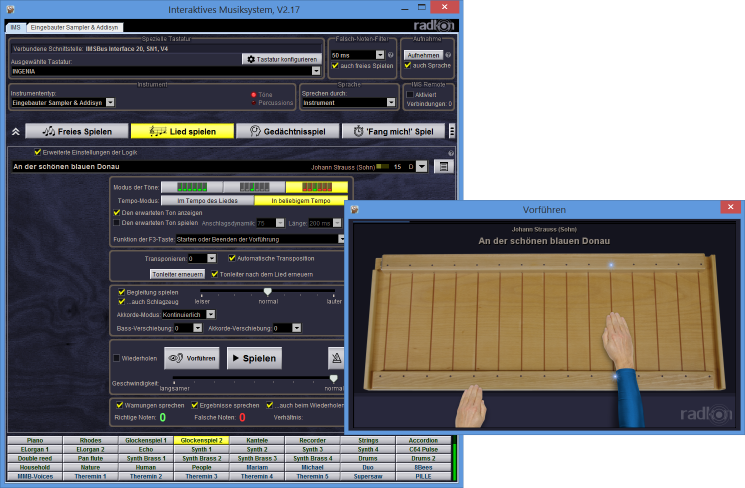The image size is (745, 488).
Task: Click help icon next to Falsch-Noten-Filter
Action: click(391, 55)
